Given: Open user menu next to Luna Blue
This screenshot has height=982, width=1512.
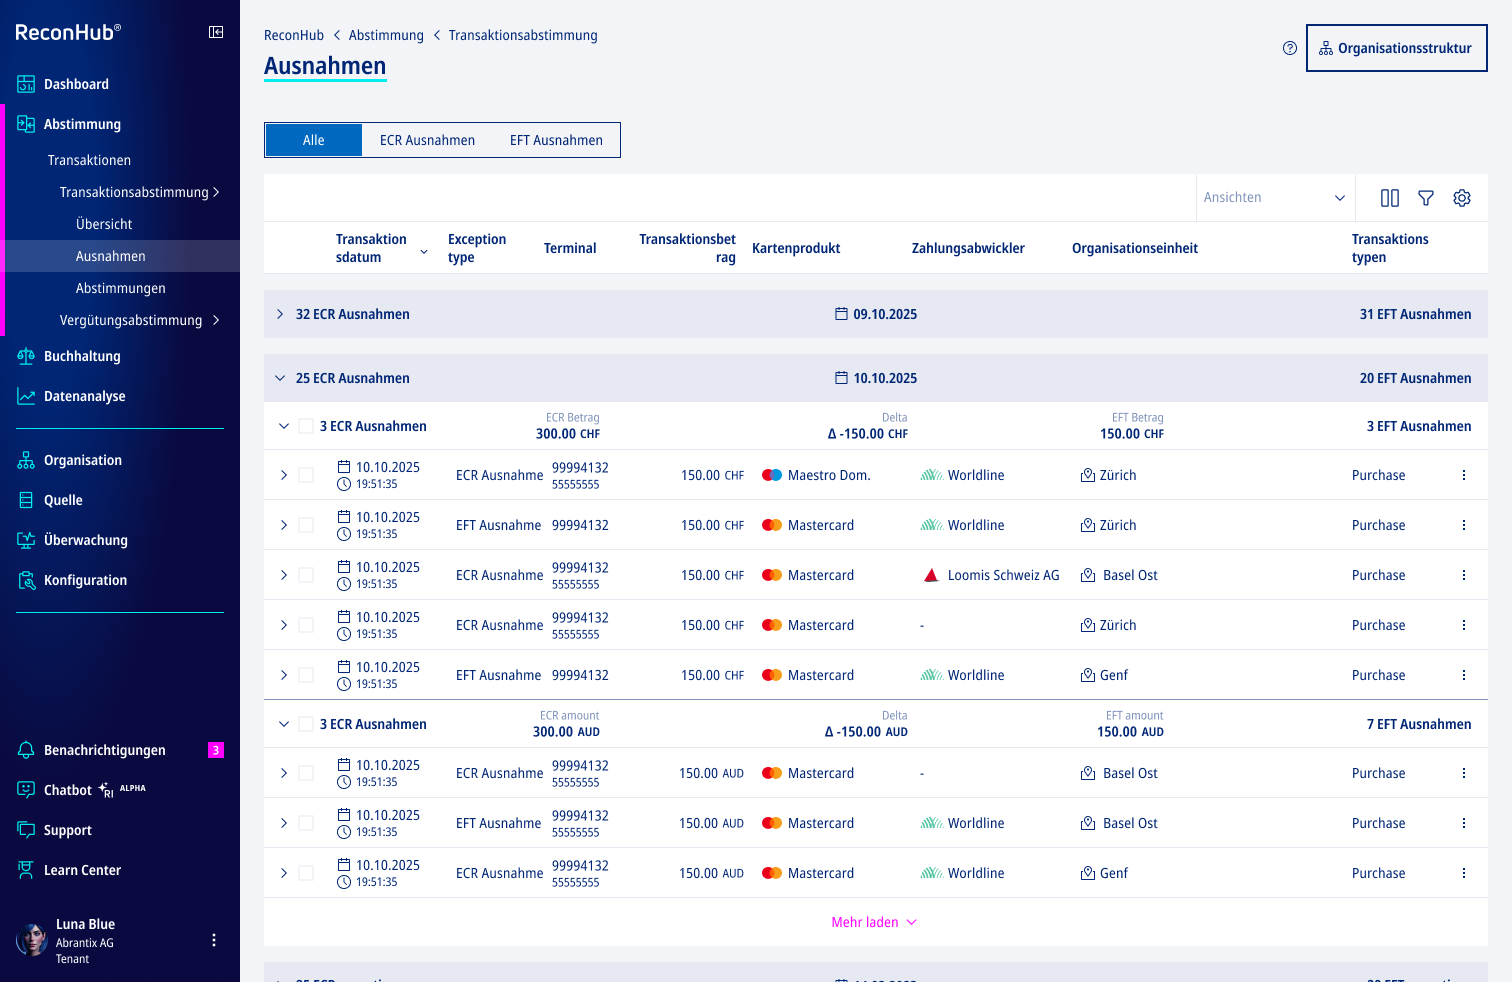Looking at the screenshot, I should [213, 940].
